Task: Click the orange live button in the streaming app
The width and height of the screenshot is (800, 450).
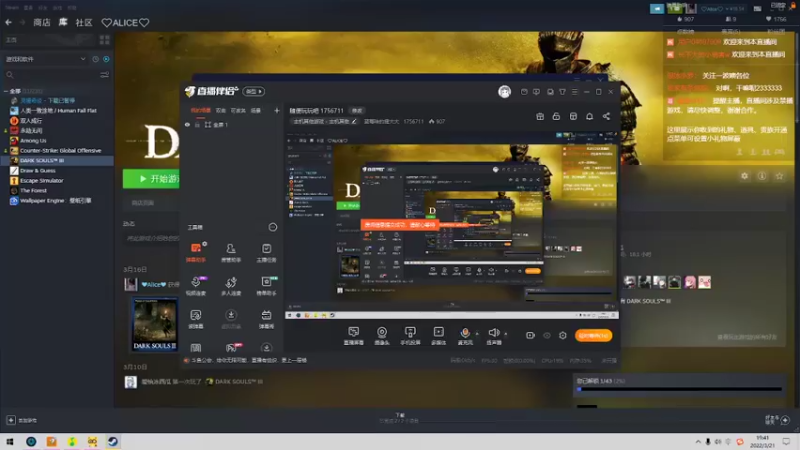Action: [x=593, y=336]
